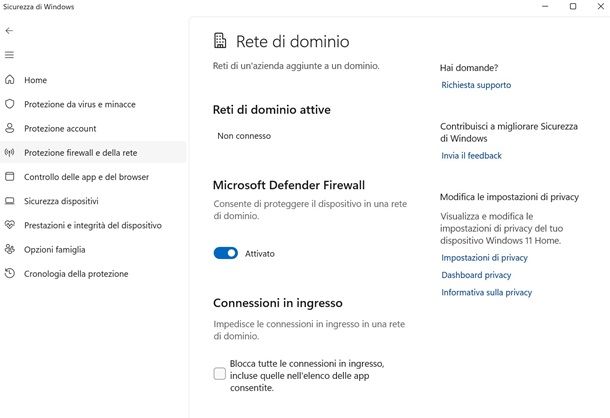
Task: Open Sicurezza dispositivi section
Action: 93,201
